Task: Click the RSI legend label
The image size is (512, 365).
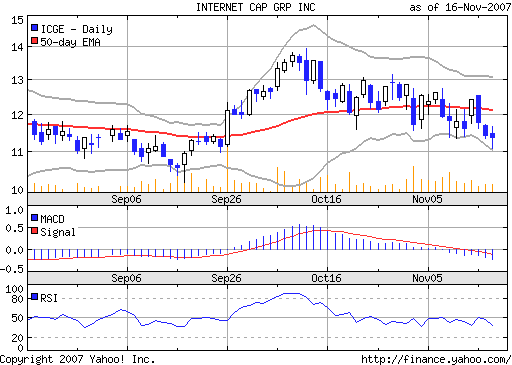Action: [x=49, y=298]
